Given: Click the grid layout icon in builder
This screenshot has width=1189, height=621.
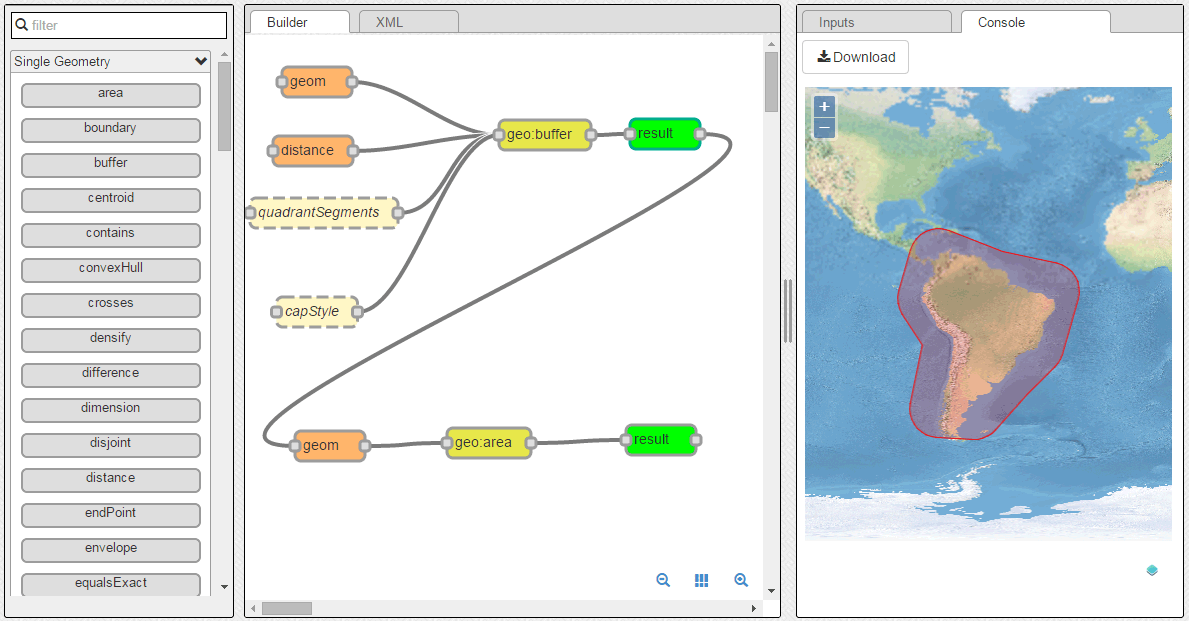Looking at the screenshot, I should tap(701, 580).
